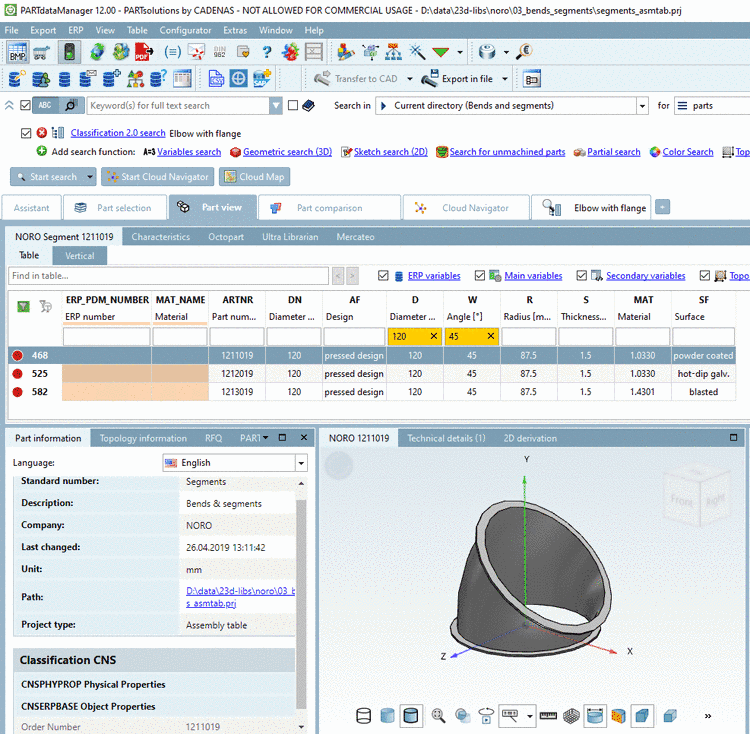Click the add search function plus icon
750x734 pixels.
(x=42, y=151)
